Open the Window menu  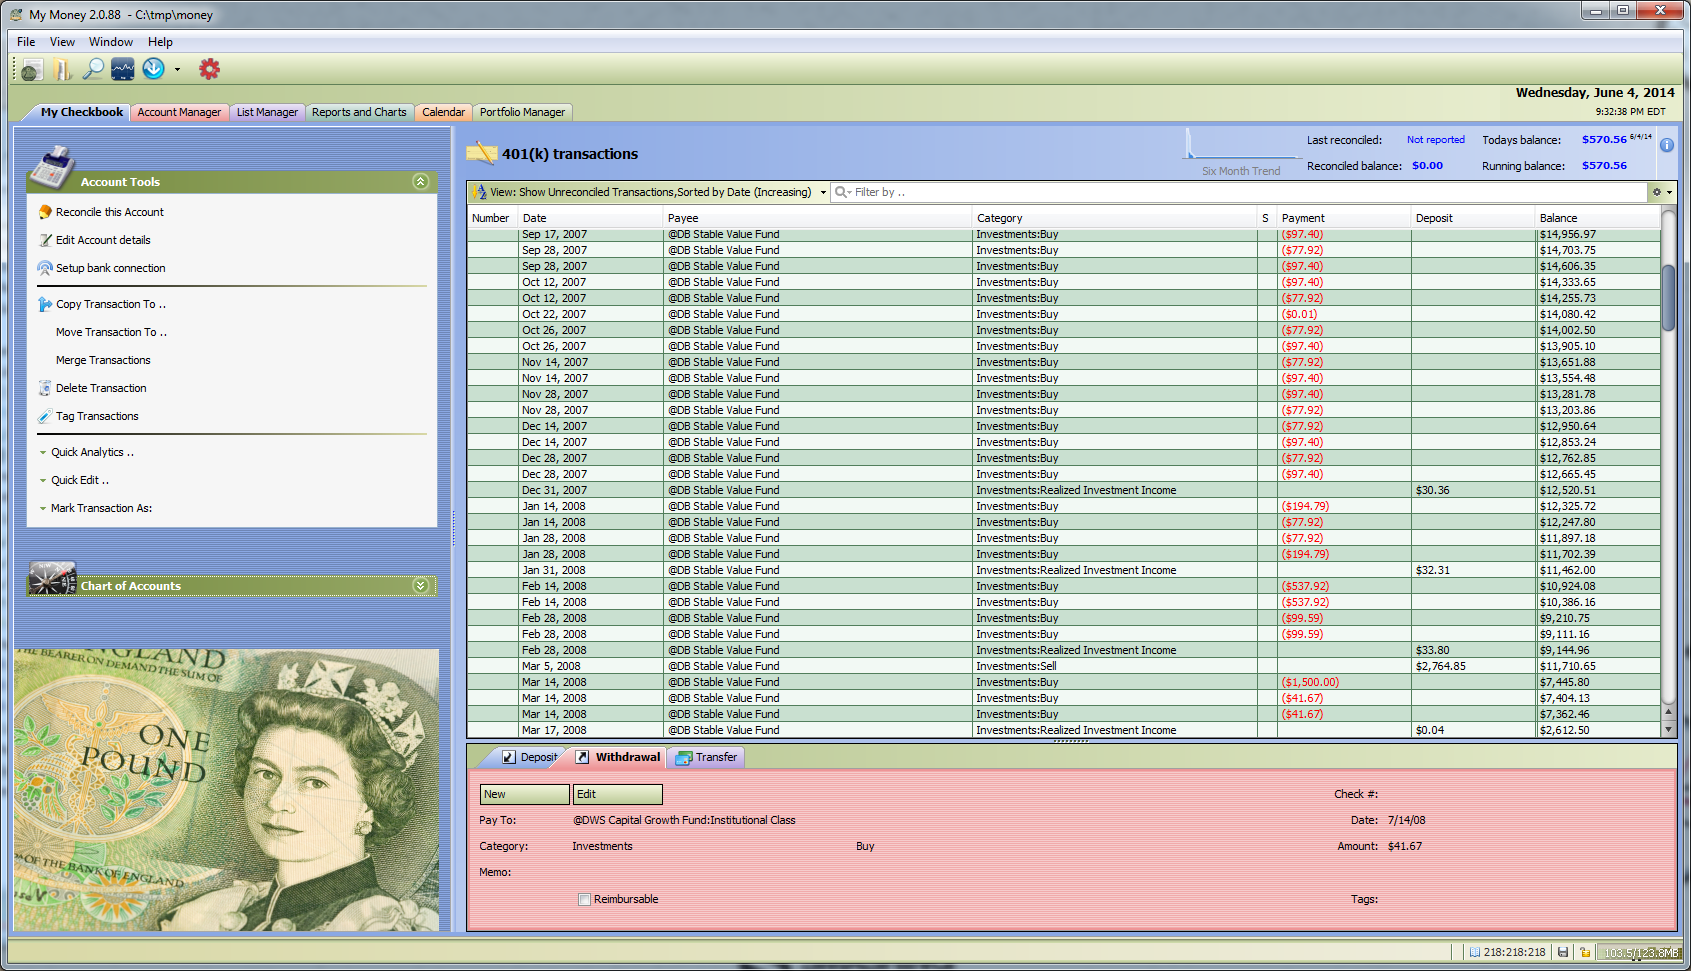pos(111,42)
